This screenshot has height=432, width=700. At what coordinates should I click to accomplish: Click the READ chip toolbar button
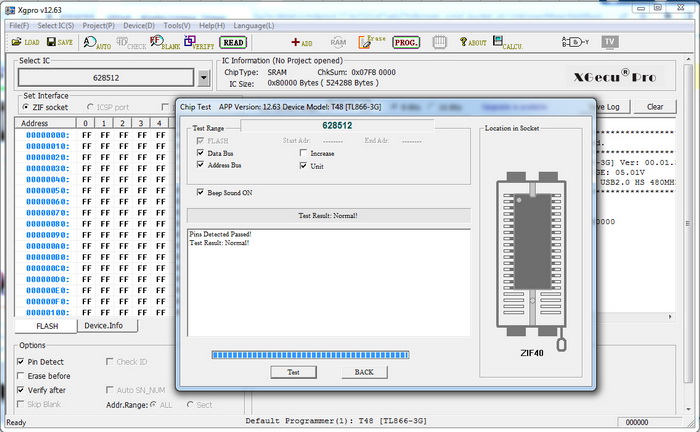[x=233, y=42]
